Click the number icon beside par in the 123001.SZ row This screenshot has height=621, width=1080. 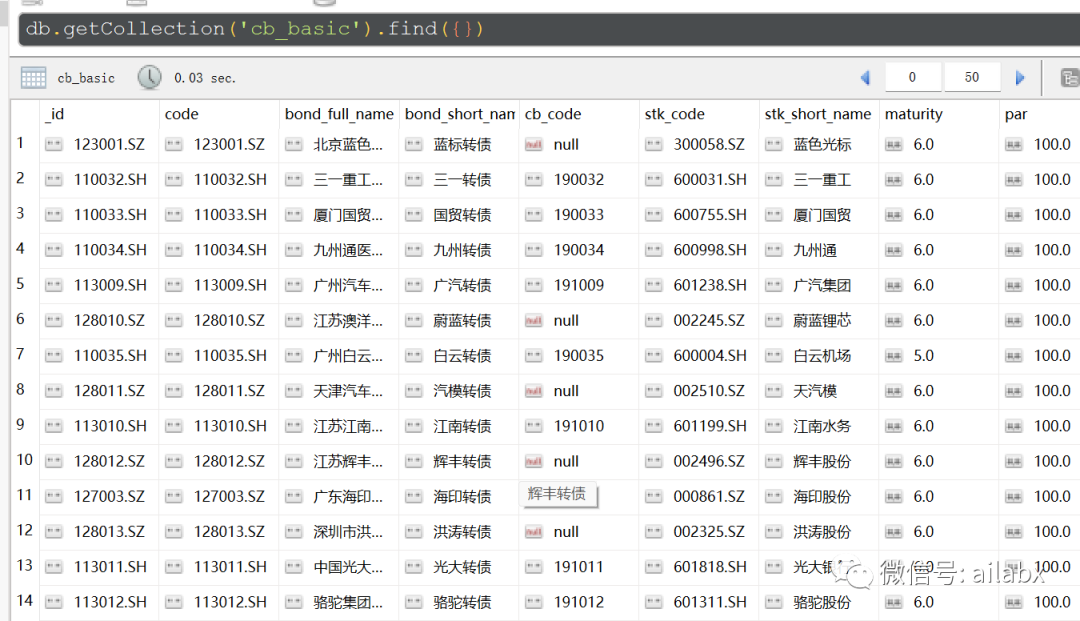point(1013,145)
